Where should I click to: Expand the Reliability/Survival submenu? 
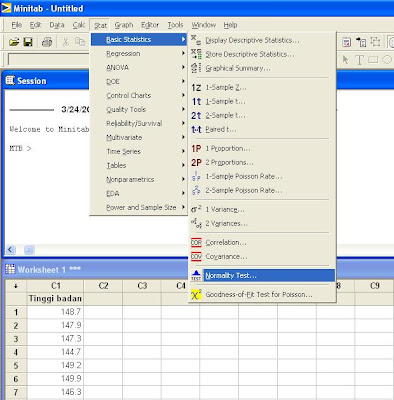tap(139, 123)
